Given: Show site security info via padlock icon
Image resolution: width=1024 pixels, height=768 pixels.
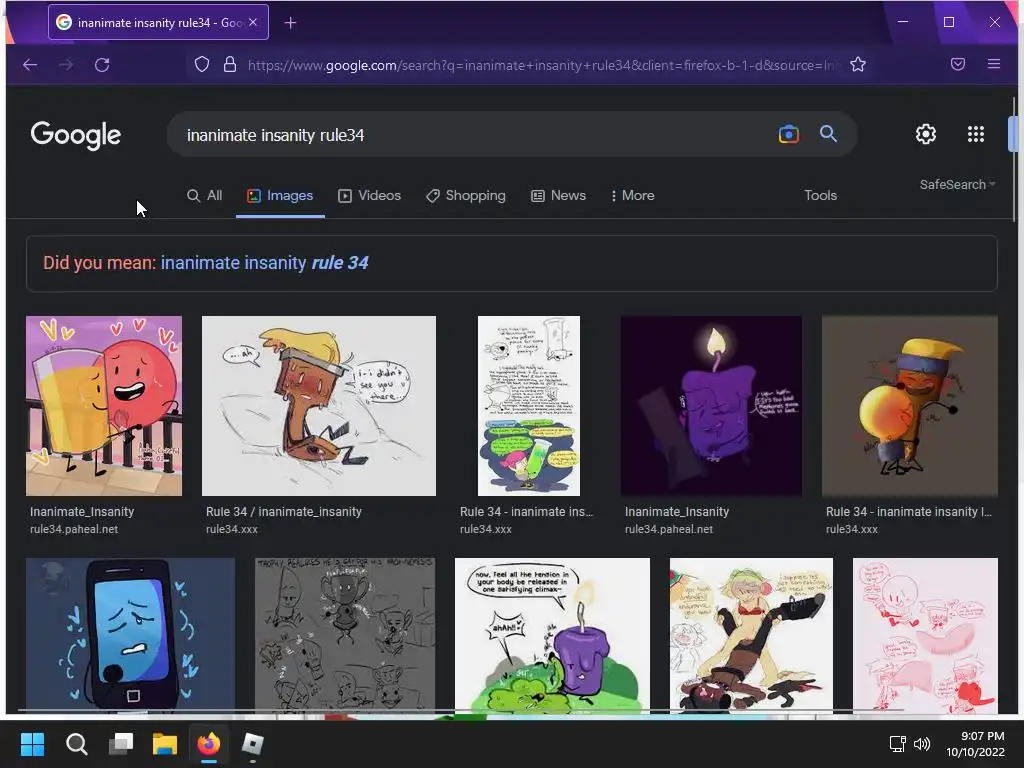Looking at the screenshot, I should point(229,65).
